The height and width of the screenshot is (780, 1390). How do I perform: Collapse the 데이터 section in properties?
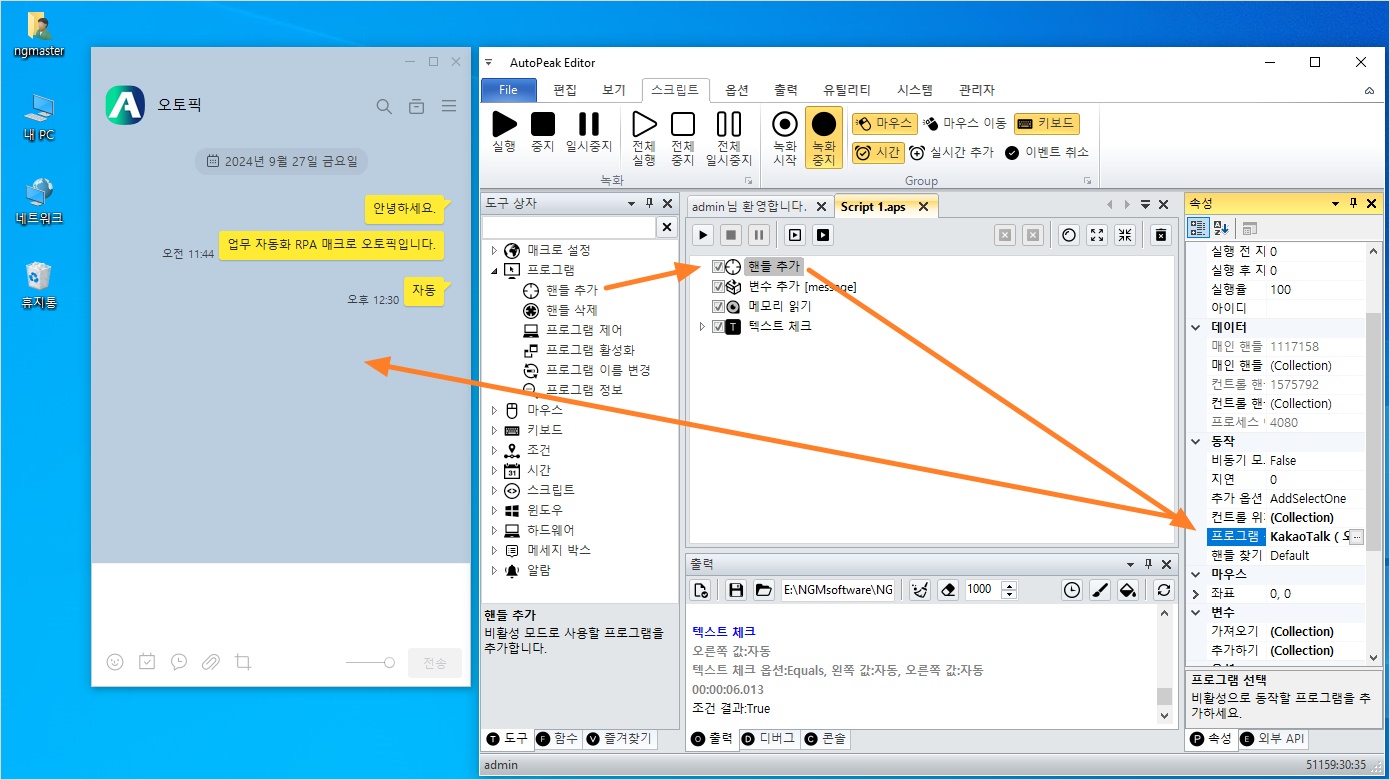1196,327
